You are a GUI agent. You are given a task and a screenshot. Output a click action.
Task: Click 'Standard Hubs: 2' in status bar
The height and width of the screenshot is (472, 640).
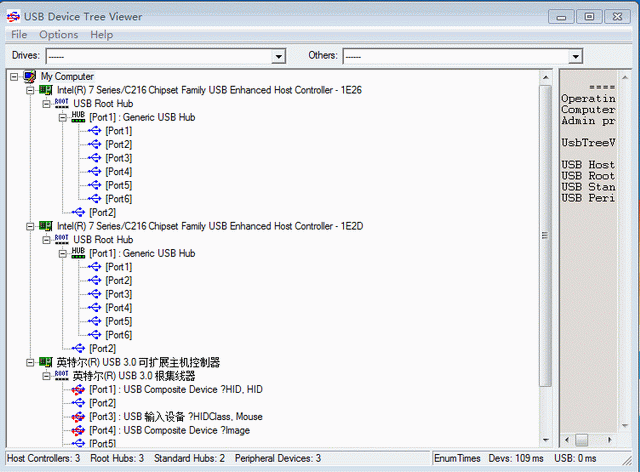coord(189,458)
